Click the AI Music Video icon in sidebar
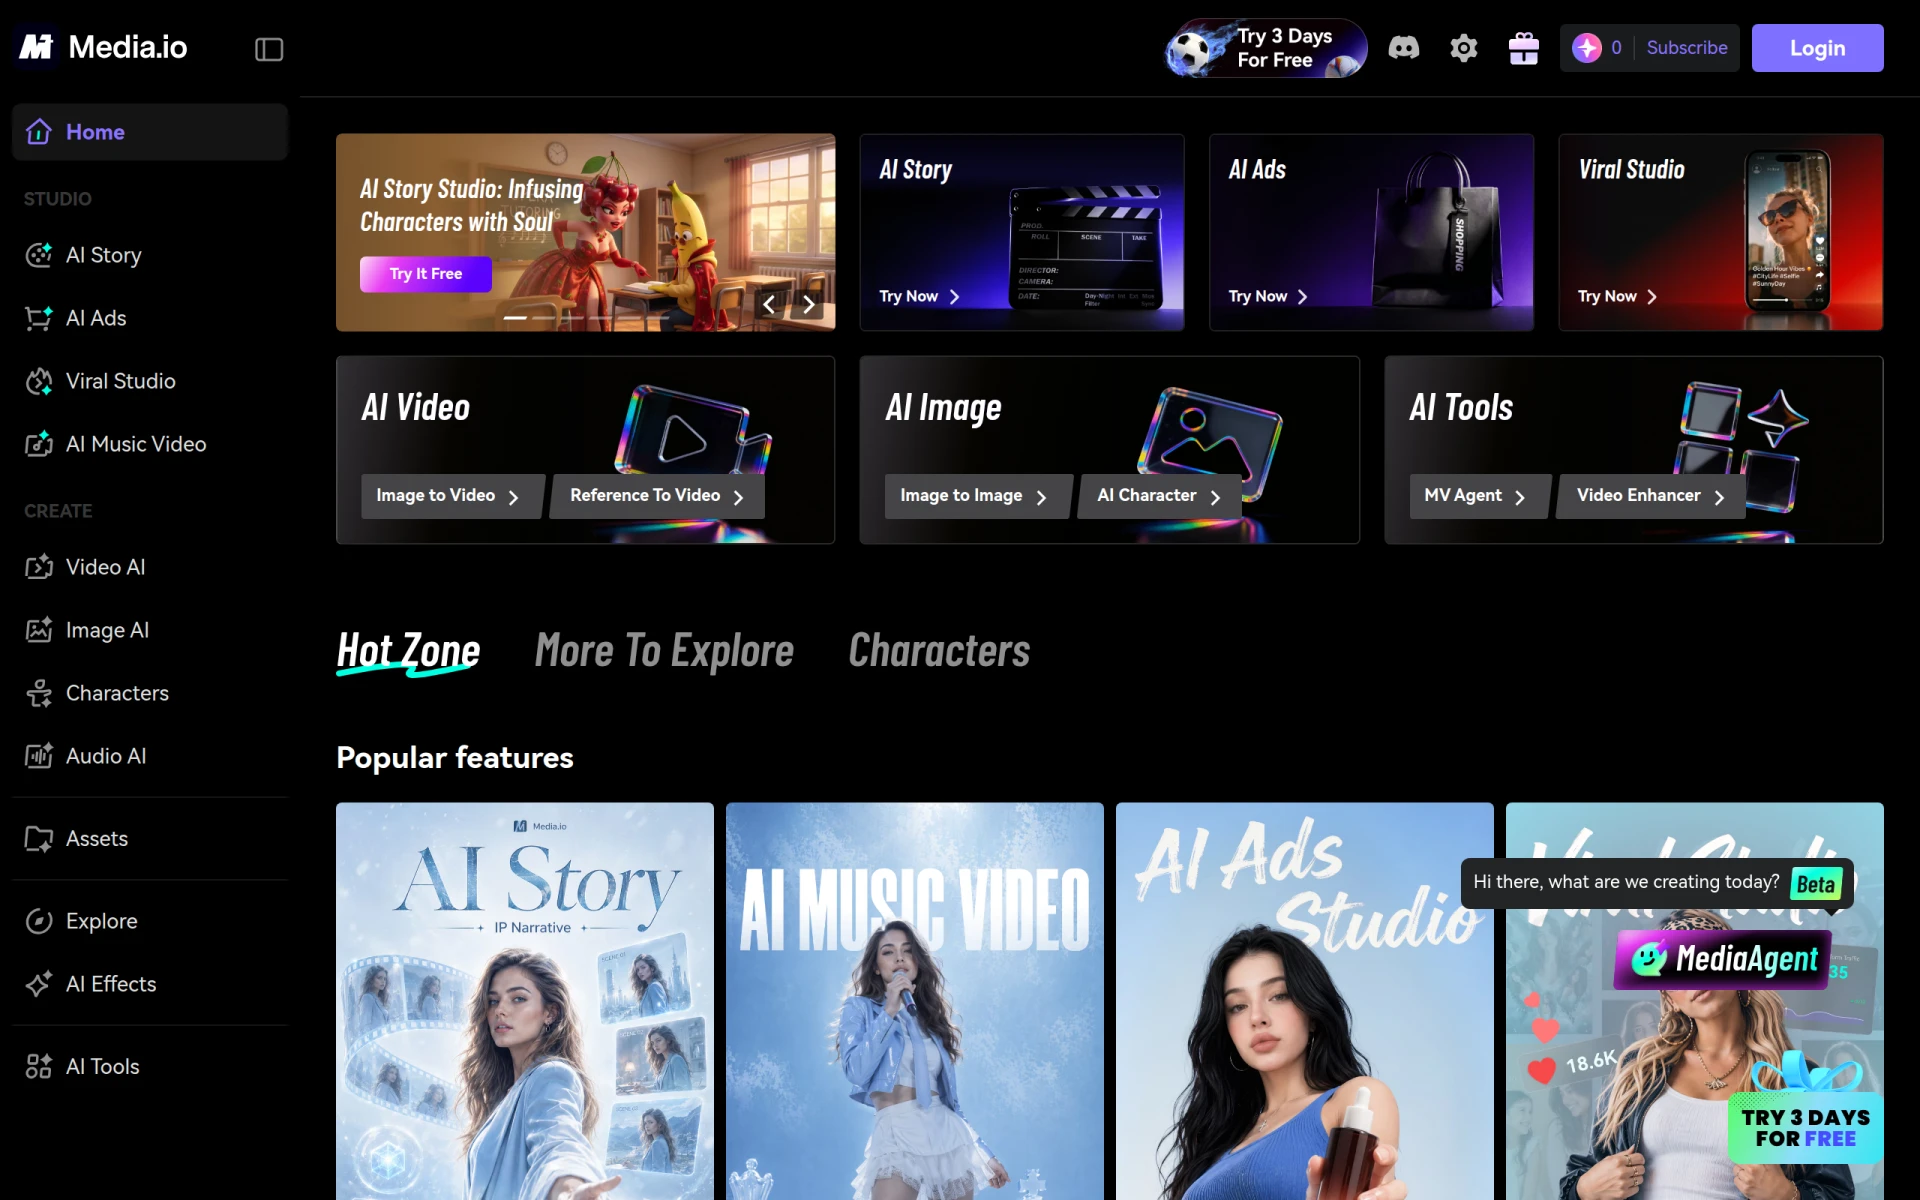Image resolution: width=1920 pixels, height=1200 pixels. click(x=39, y=444)
